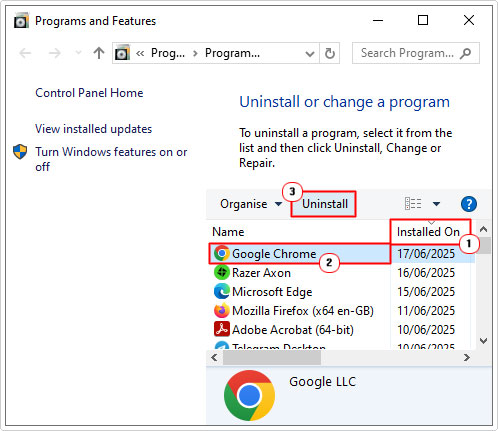Viewport: 498px width, 431px height.
Task: Expand the view options dropdown arrow
Action: 436,204
